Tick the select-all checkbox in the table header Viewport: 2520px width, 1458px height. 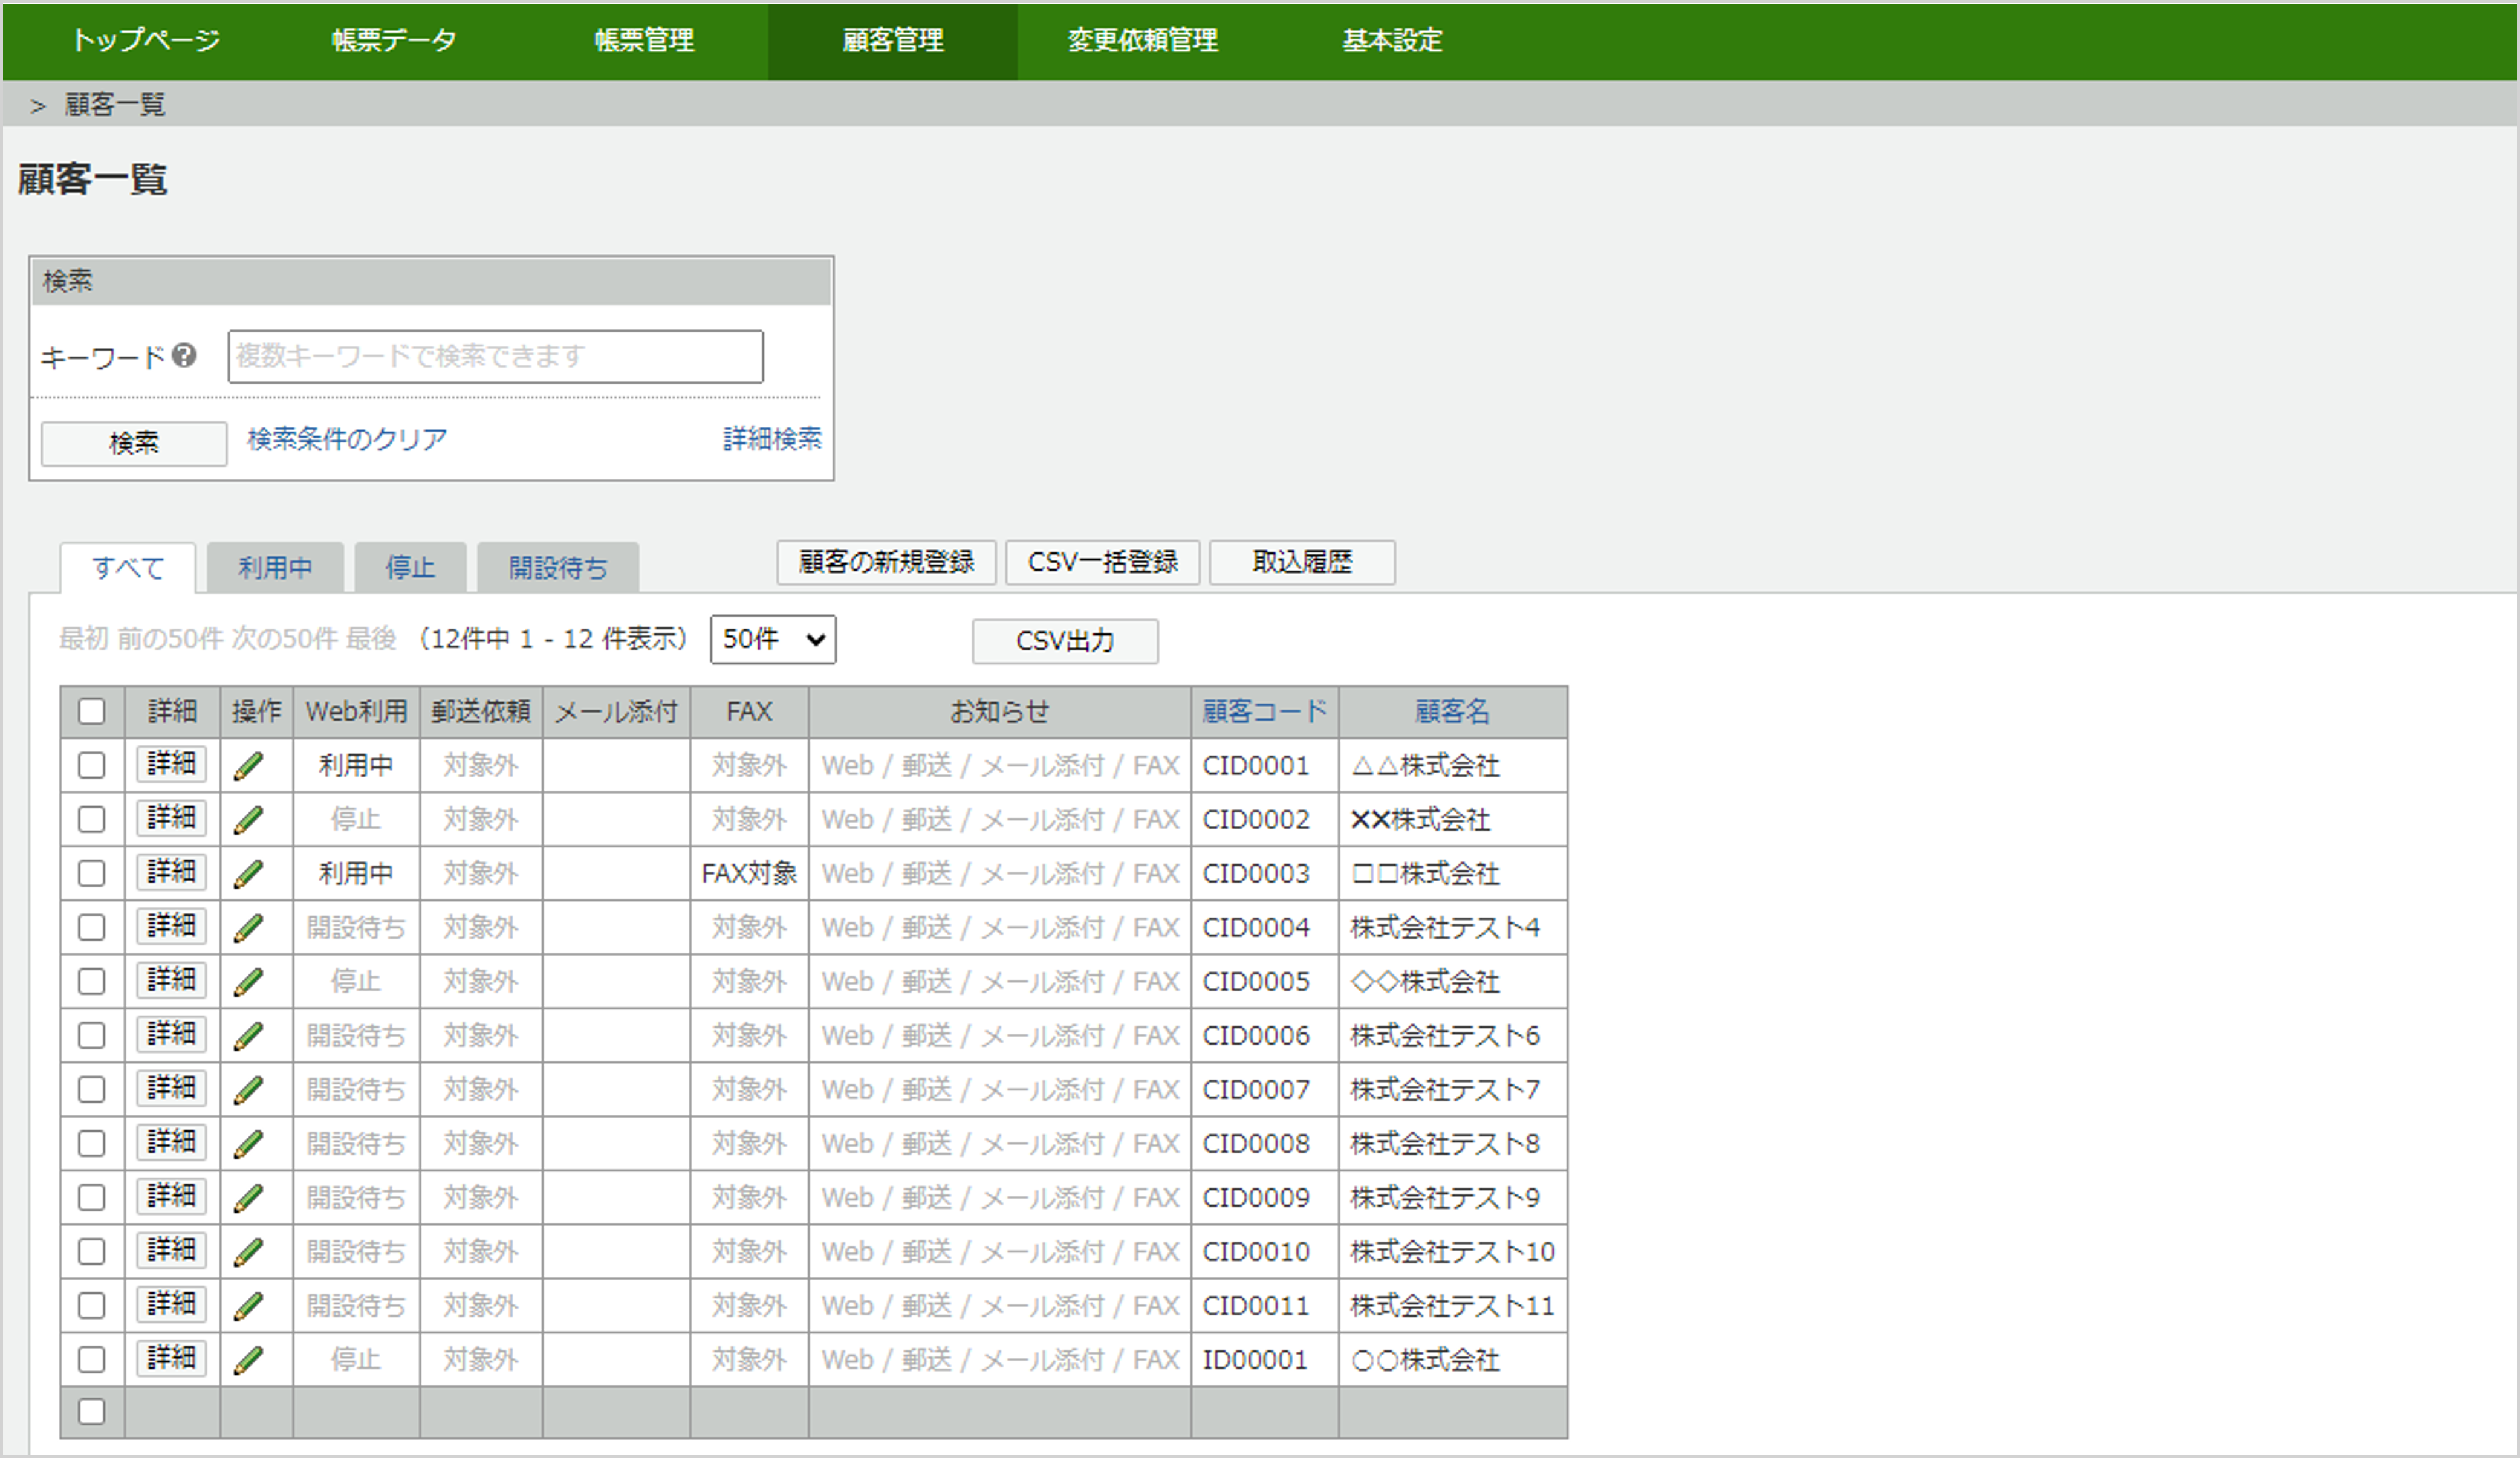point(91,711)
